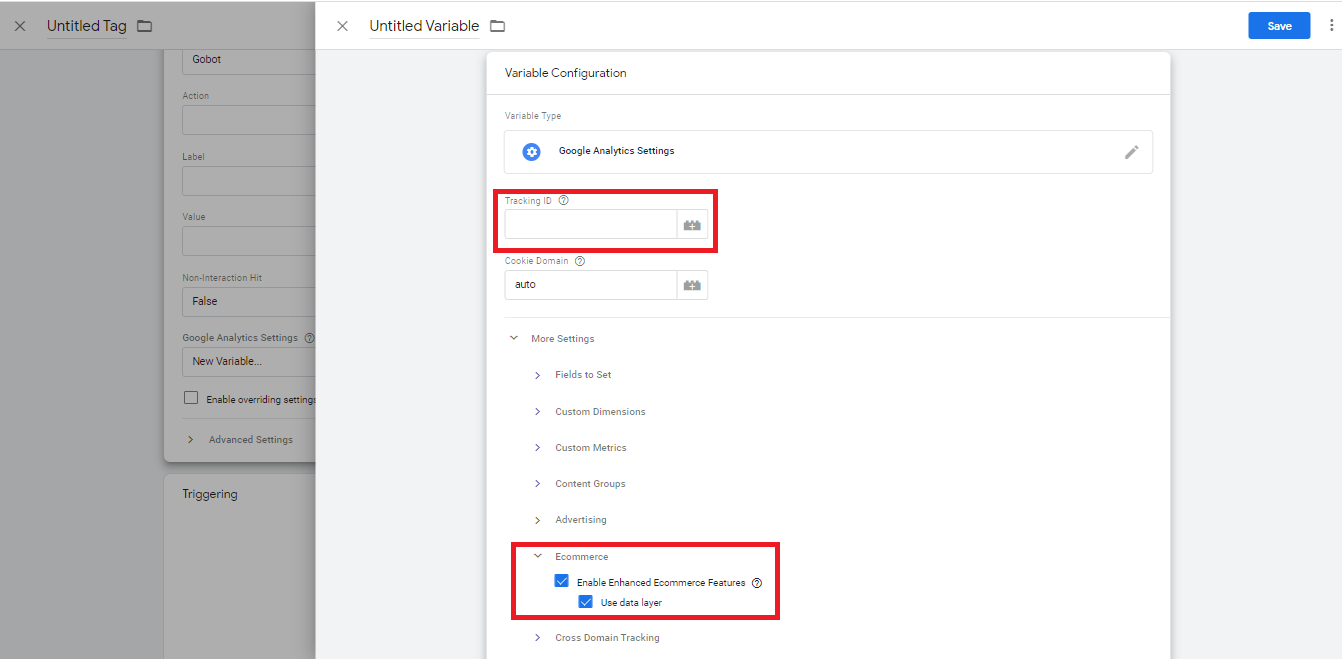Expand Fields to Set
Screen dimensions: 1342x659
(538, 375)
